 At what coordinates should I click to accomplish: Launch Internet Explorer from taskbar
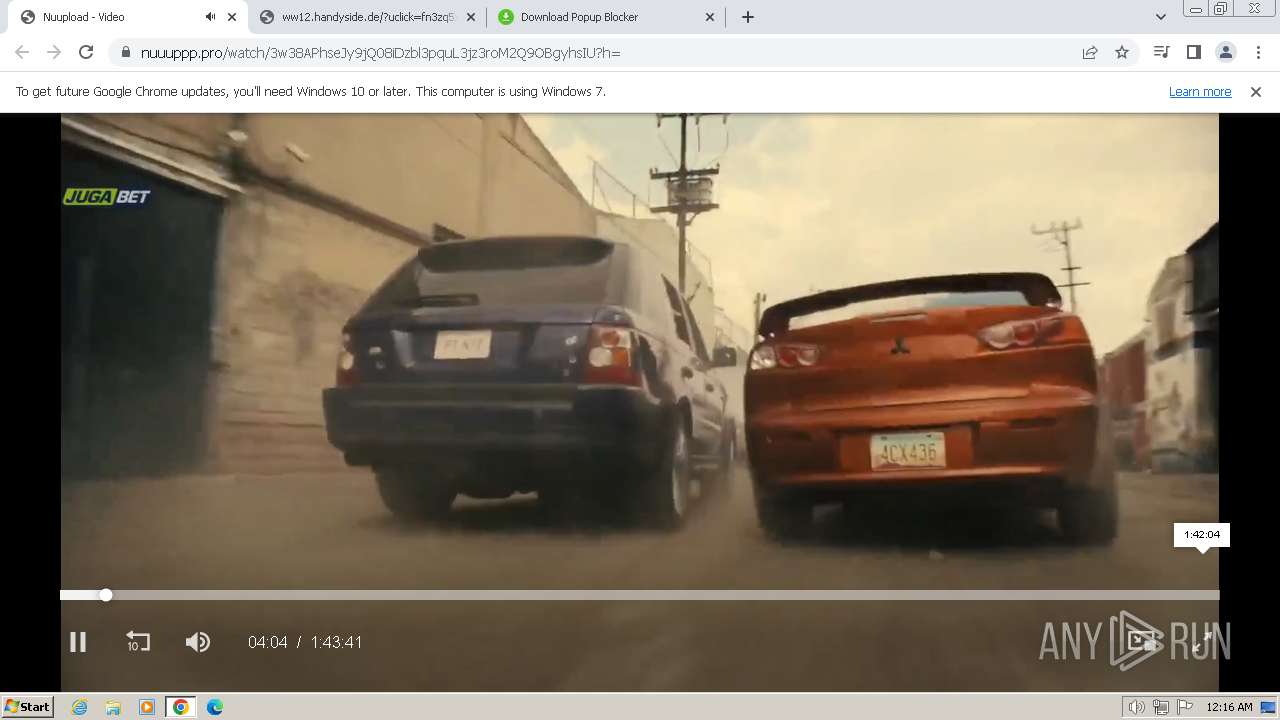(x=79, y=707)
